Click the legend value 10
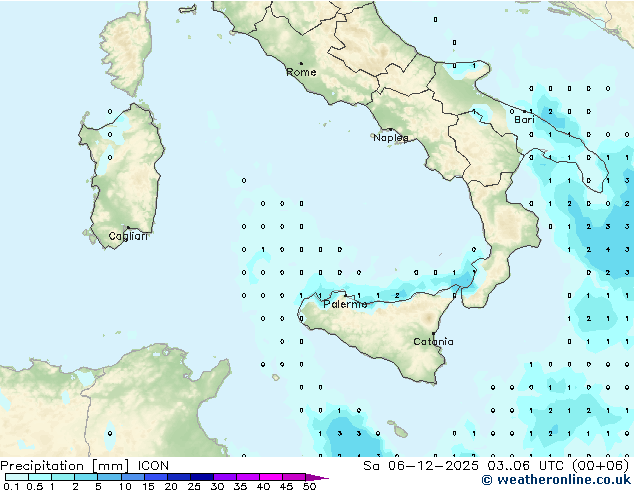Image resolution: width=634 pixels, height=490 pixels. 125,486
